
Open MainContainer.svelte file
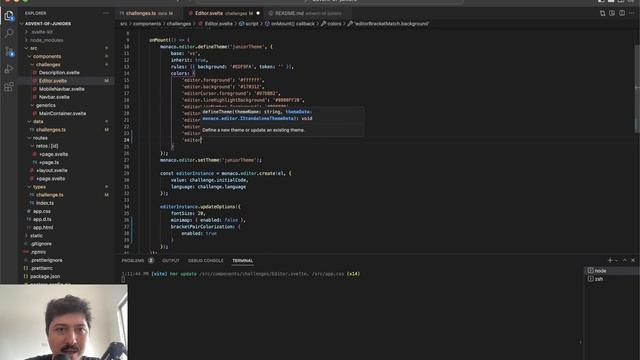click(x=62, y=113)
